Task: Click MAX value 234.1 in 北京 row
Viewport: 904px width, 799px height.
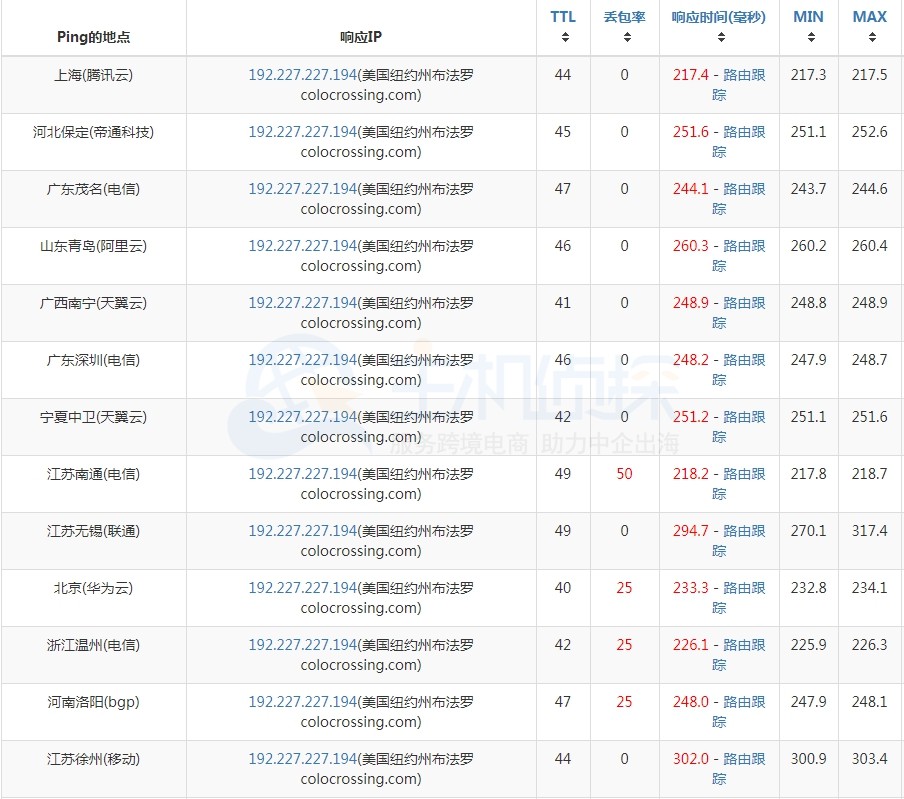Action: 869,589
